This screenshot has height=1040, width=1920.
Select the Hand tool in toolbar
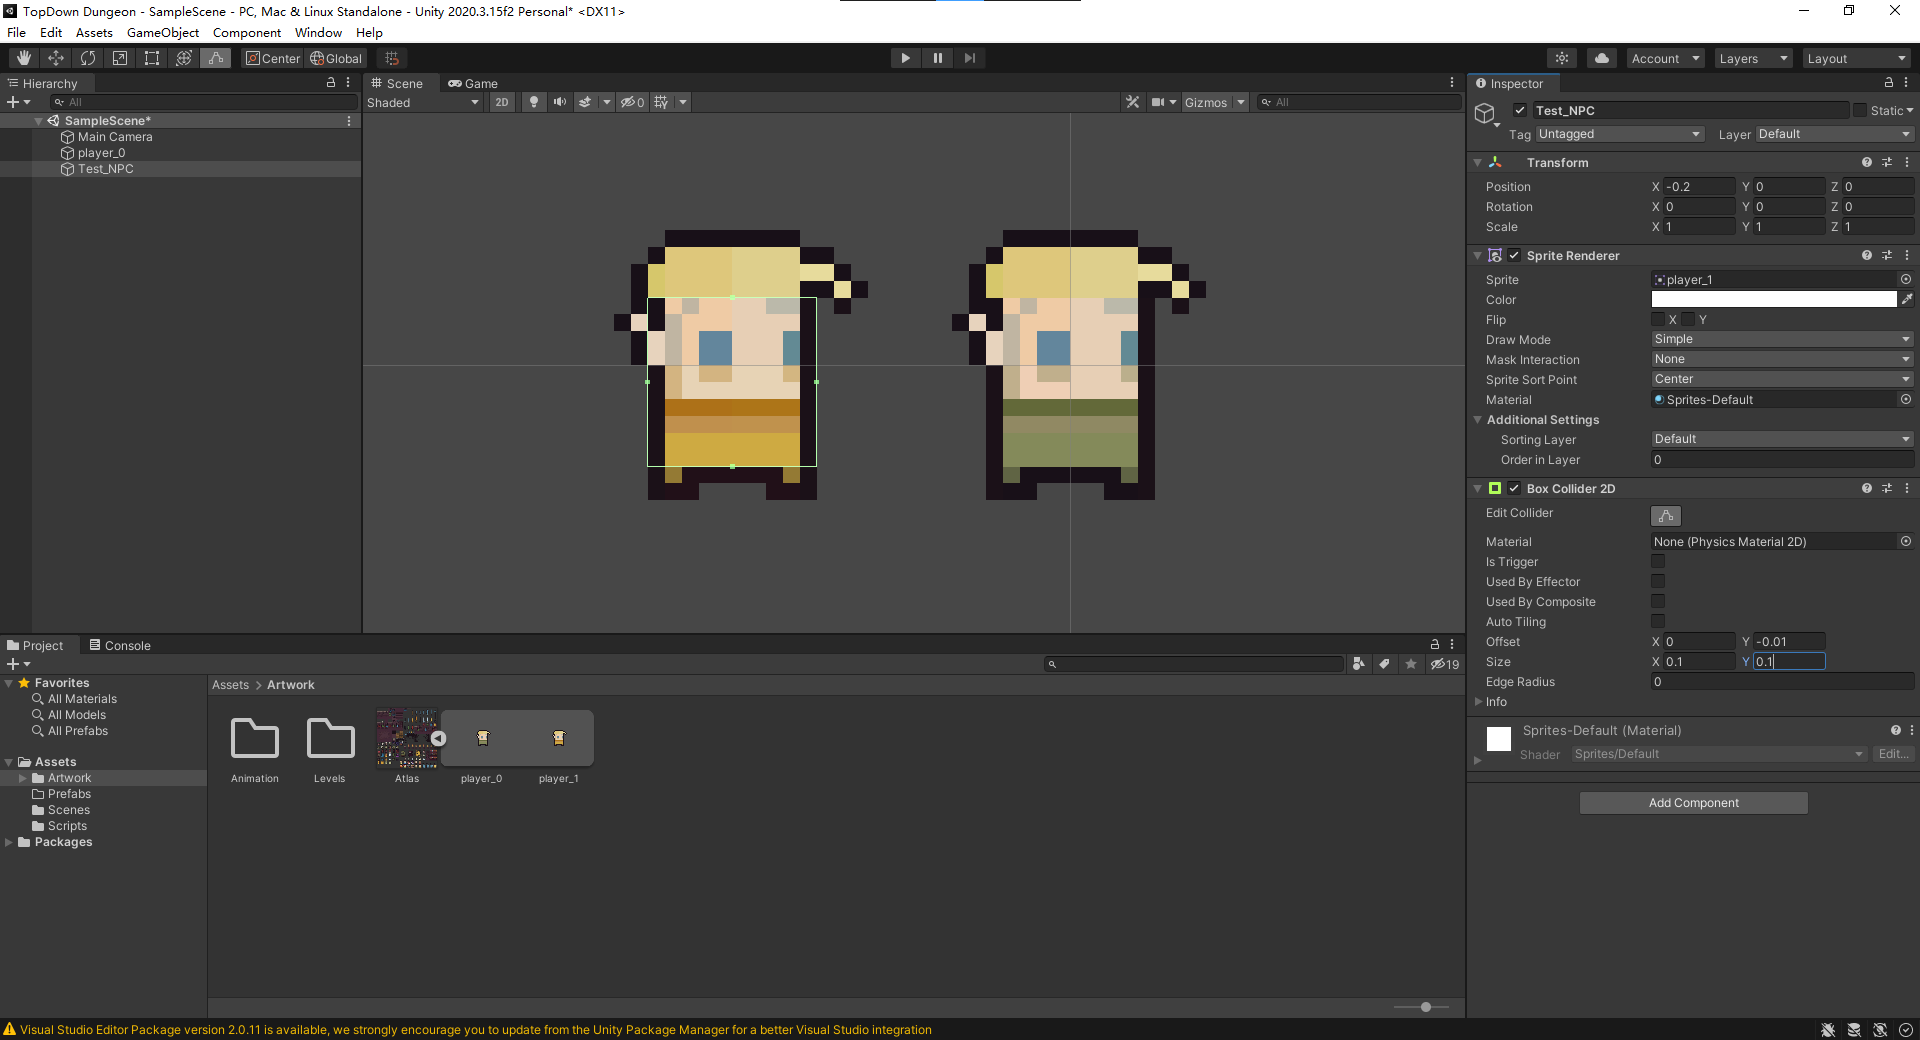[x=24, y=58]
